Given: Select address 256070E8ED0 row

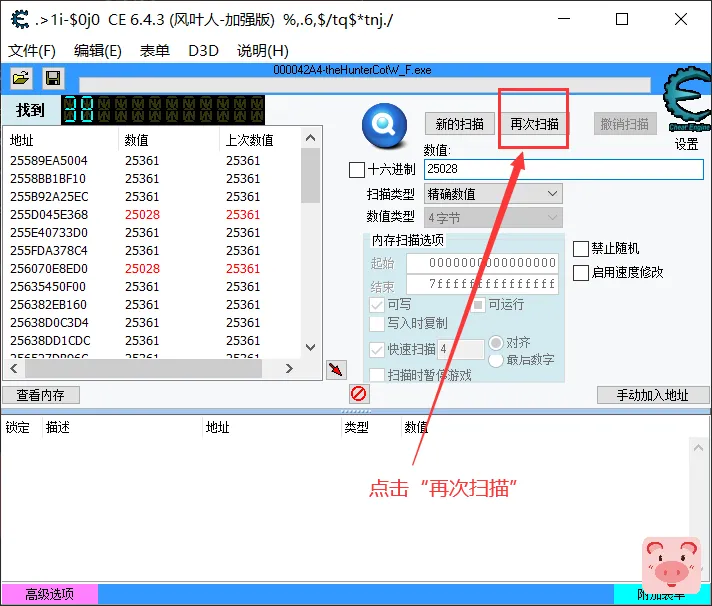Looking at the screenshot, I should [x=152, y=269].
